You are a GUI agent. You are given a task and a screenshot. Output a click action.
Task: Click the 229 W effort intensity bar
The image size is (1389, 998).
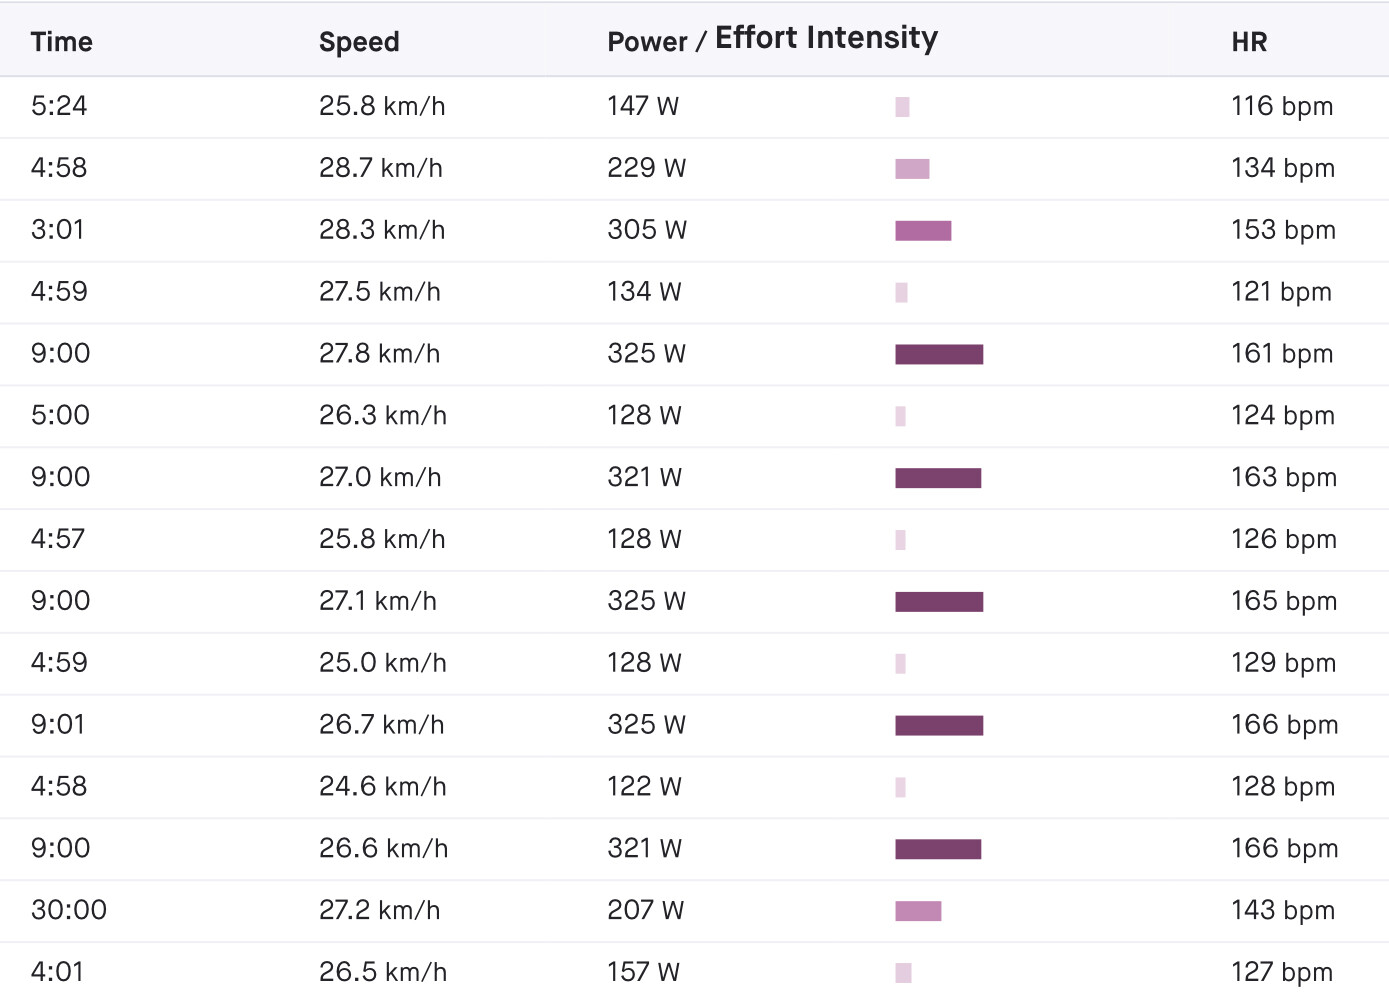pos(912,169)
